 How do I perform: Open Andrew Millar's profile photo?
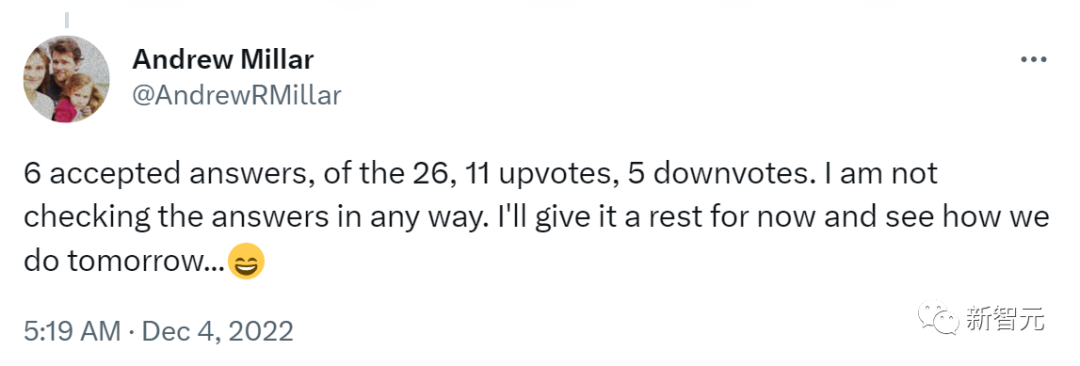click(x=66, y=79)
